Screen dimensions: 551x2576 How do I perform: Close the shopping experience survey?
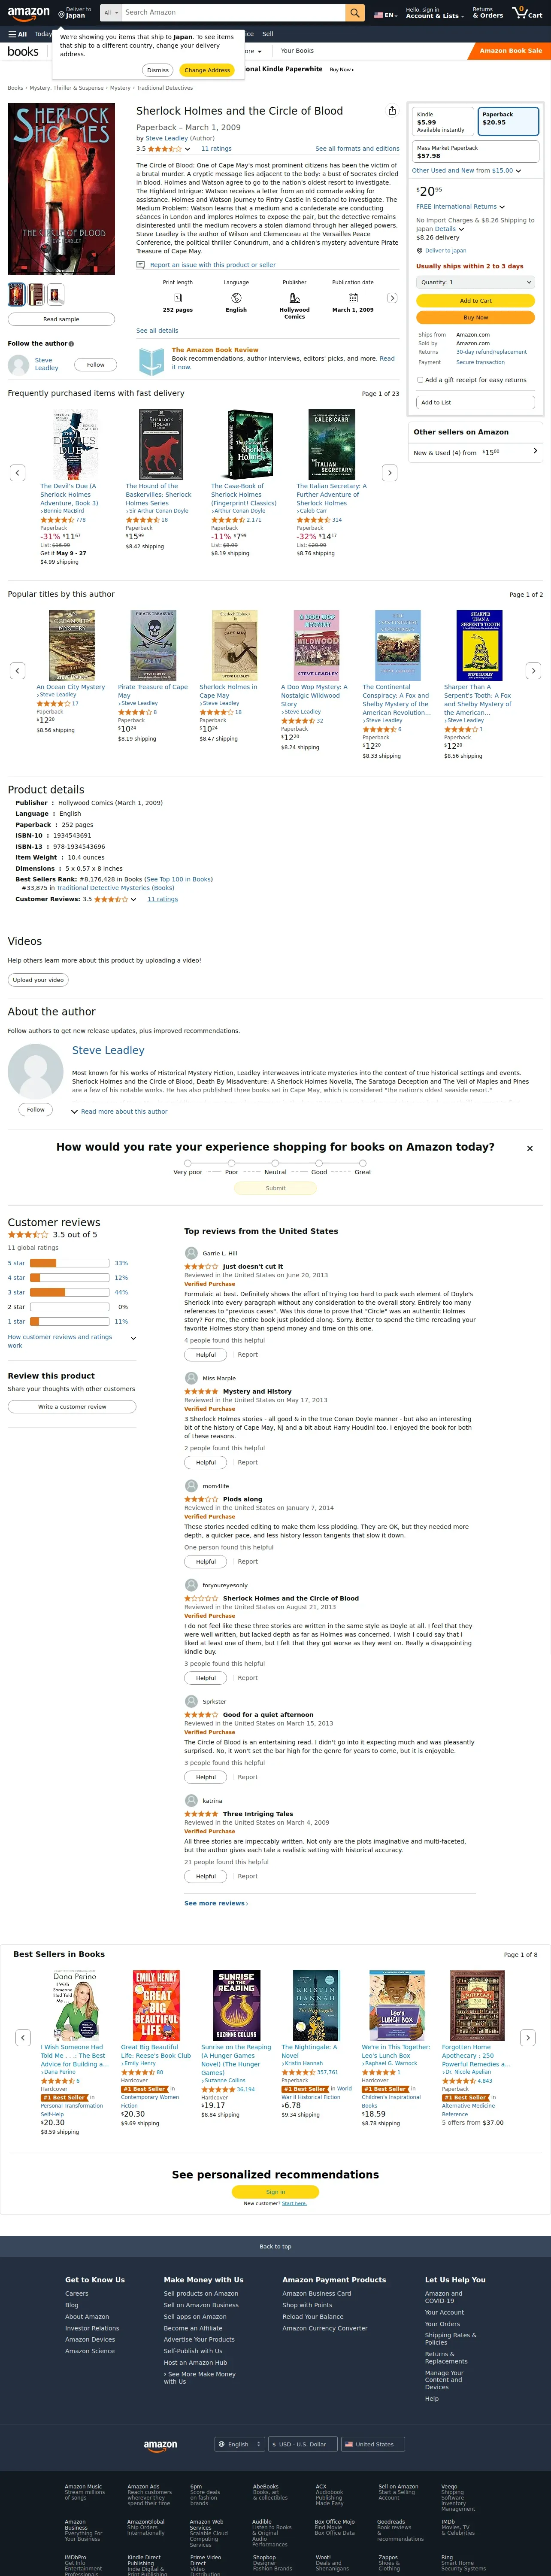coord(529,1148)
